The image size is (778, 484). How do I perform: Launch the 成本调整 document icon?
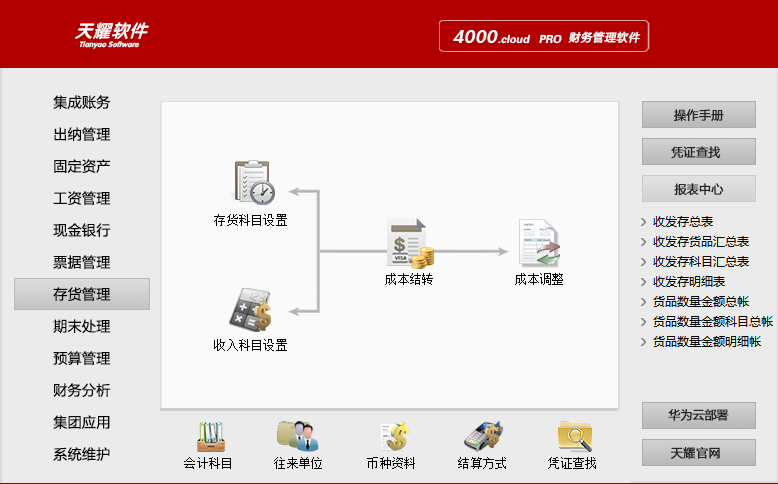(539, 243)
